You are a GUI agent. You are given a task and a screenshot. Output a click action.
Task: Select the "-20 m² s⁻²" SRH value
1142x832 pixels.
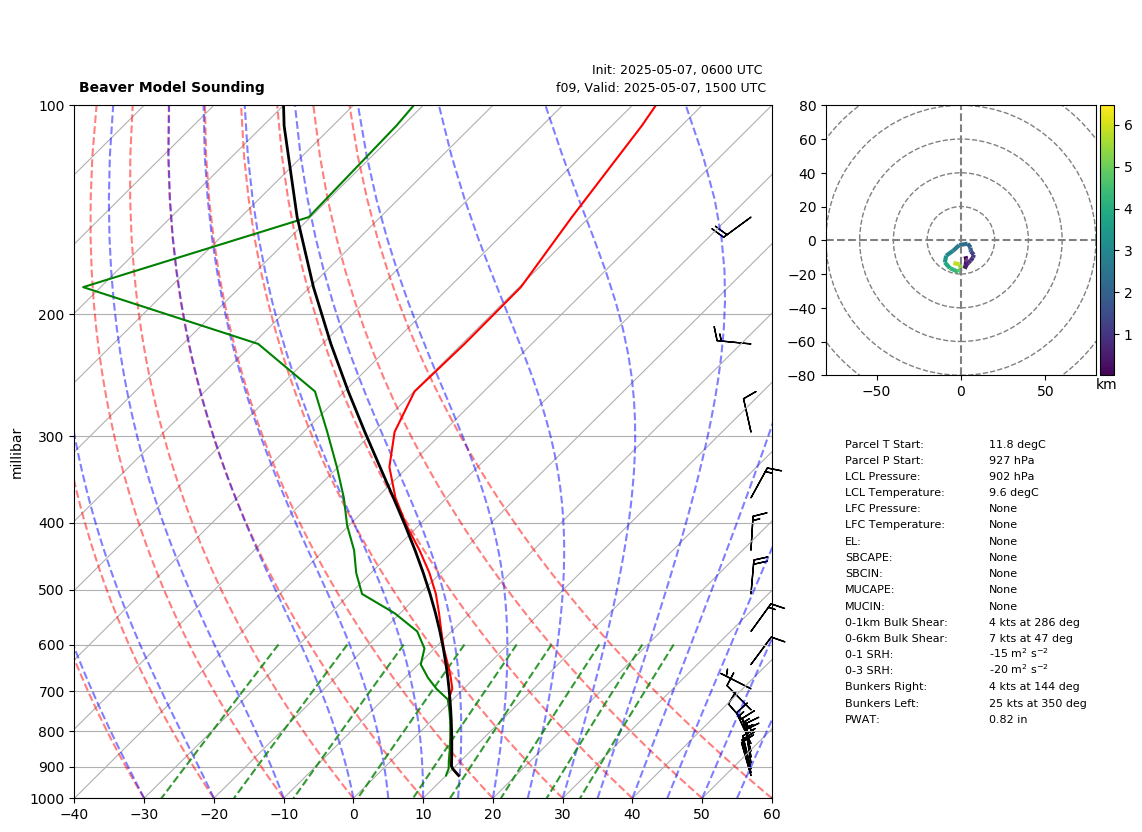[1019, 670]
